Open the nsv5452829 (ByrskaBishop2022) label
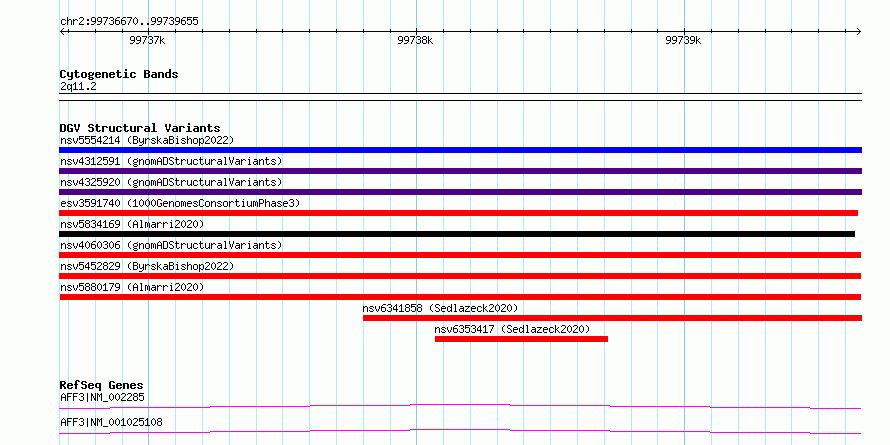 [147, 266]
